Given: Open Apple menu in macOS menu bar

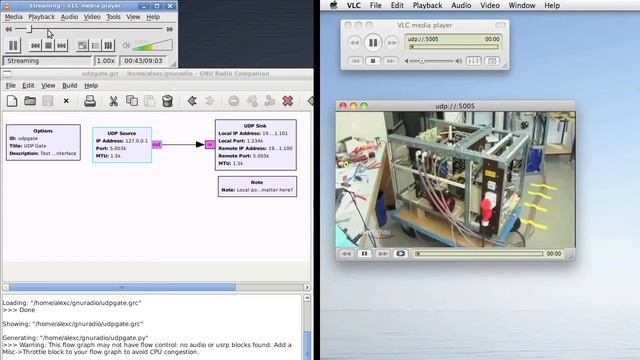Looking at the screenshot, I should click(333, 5).
